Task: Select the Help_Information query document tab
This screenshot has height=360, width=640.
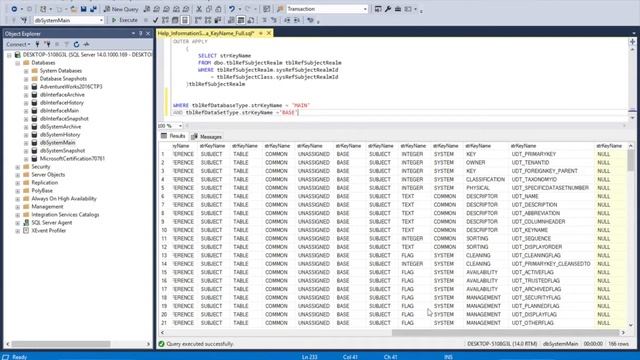Action: point(206,33)
